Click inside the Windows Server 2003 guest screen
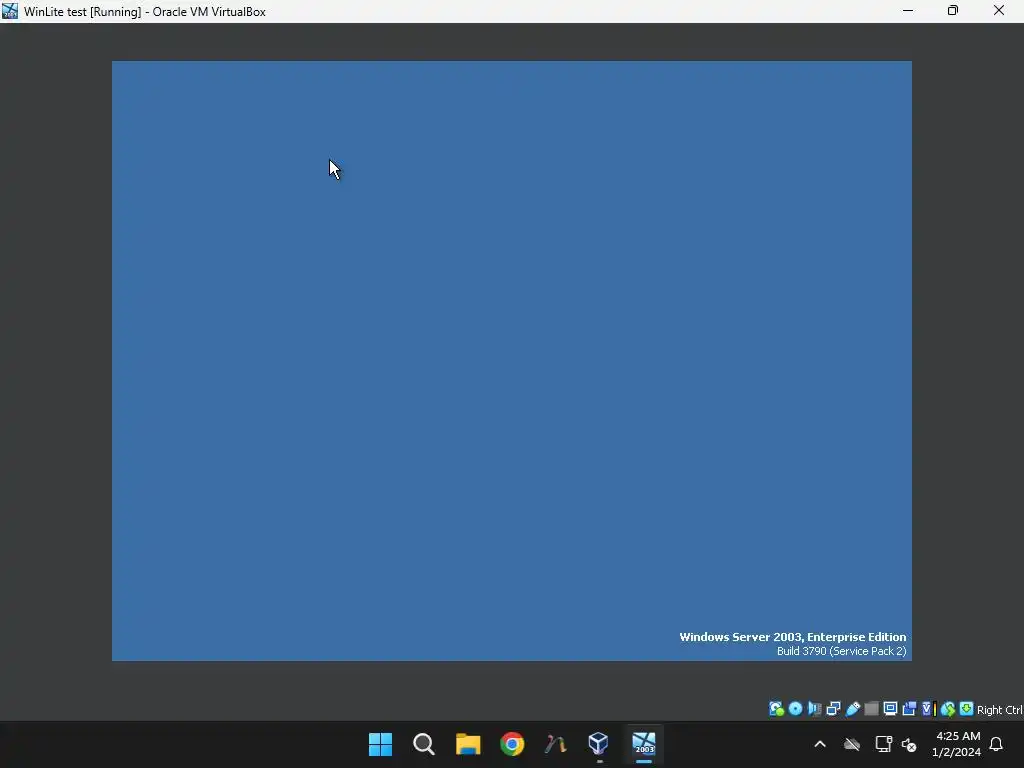 tap(512, 360)
